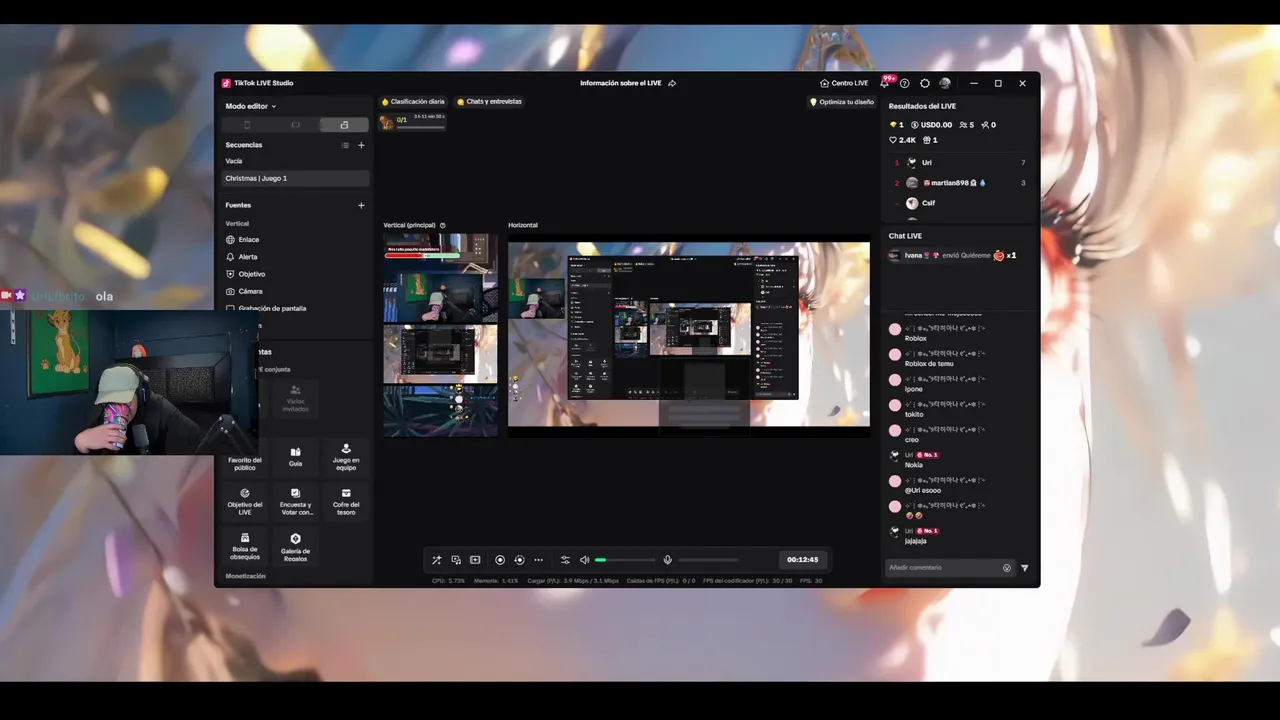This screenshot has height=720, width=1280.
Task: Click the 0/1 daily goal progress card
Action: tap(412, 122)
